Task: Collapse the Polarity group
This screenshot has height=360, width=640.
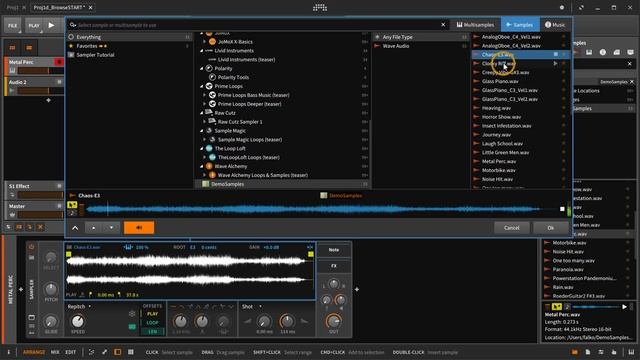Action: tap(202, 69)
